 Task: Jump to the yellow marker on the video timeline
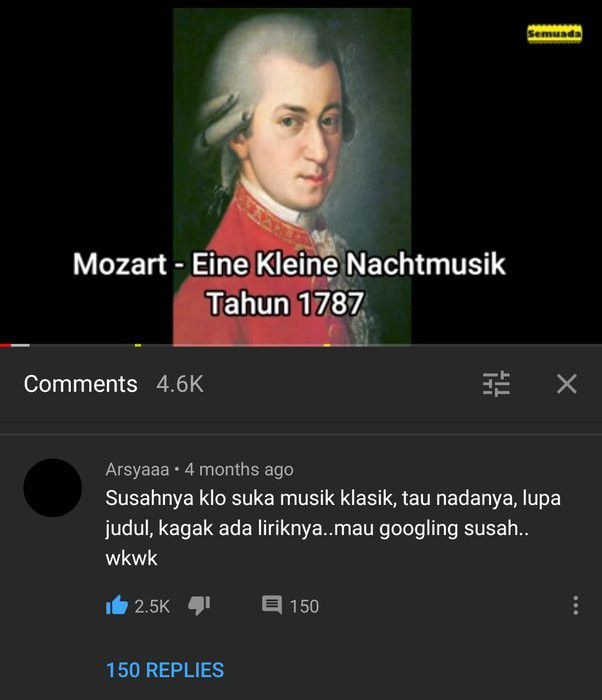point(138,345)
